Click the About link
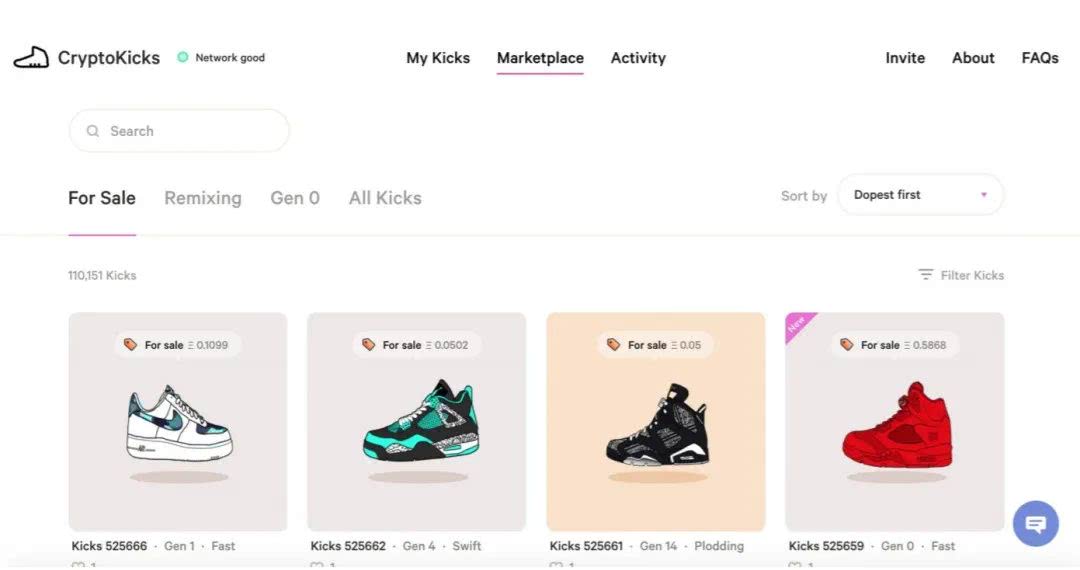1080x570 pixels. click(973, 58)
